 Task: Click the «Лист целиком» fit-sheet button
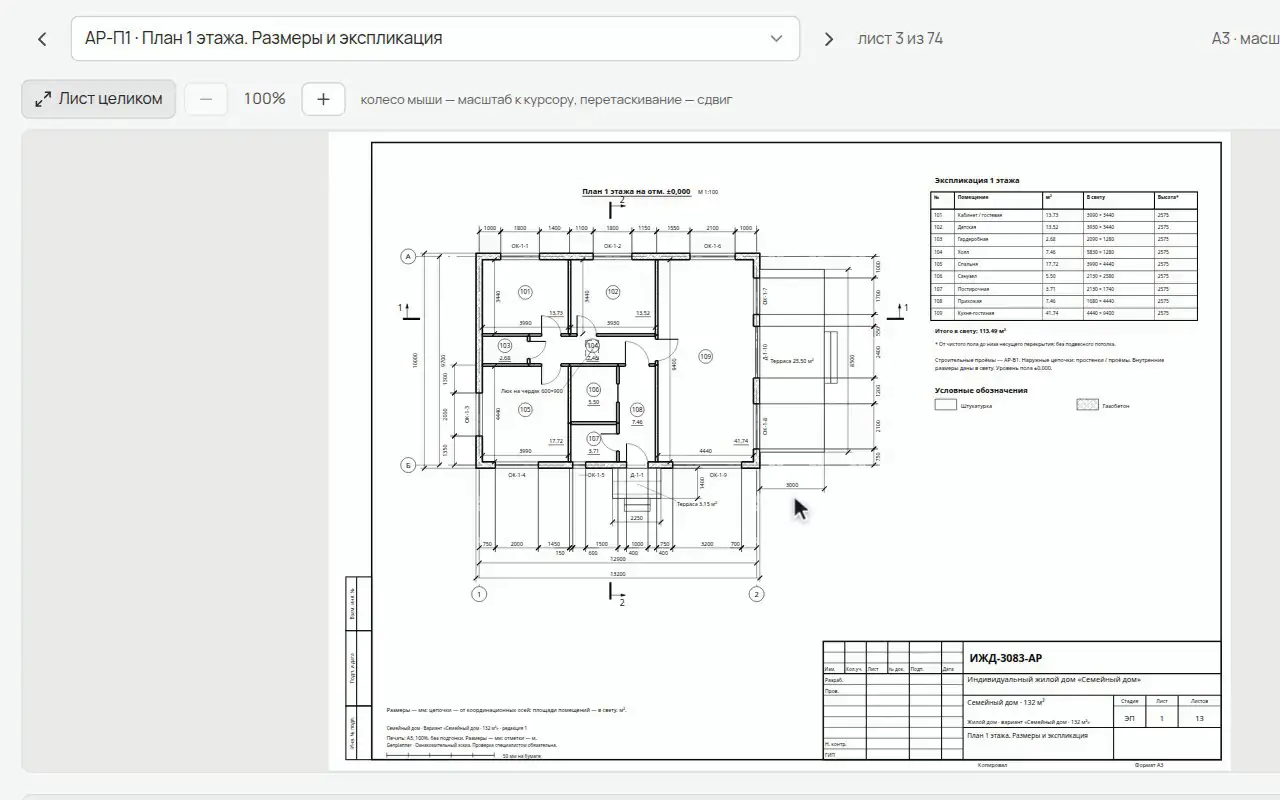(x=99, y=99)
